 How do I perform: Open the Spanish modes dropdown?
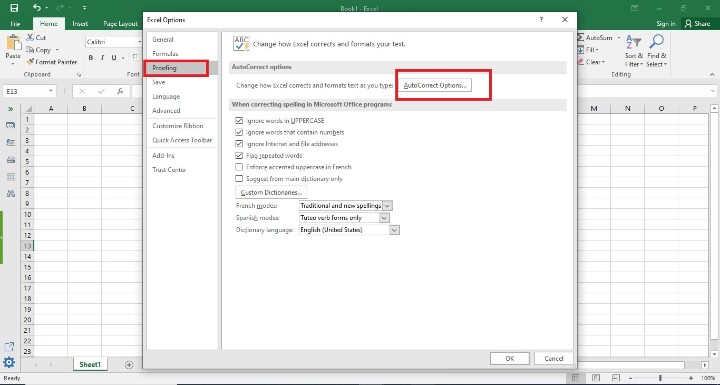click(384, 218)
